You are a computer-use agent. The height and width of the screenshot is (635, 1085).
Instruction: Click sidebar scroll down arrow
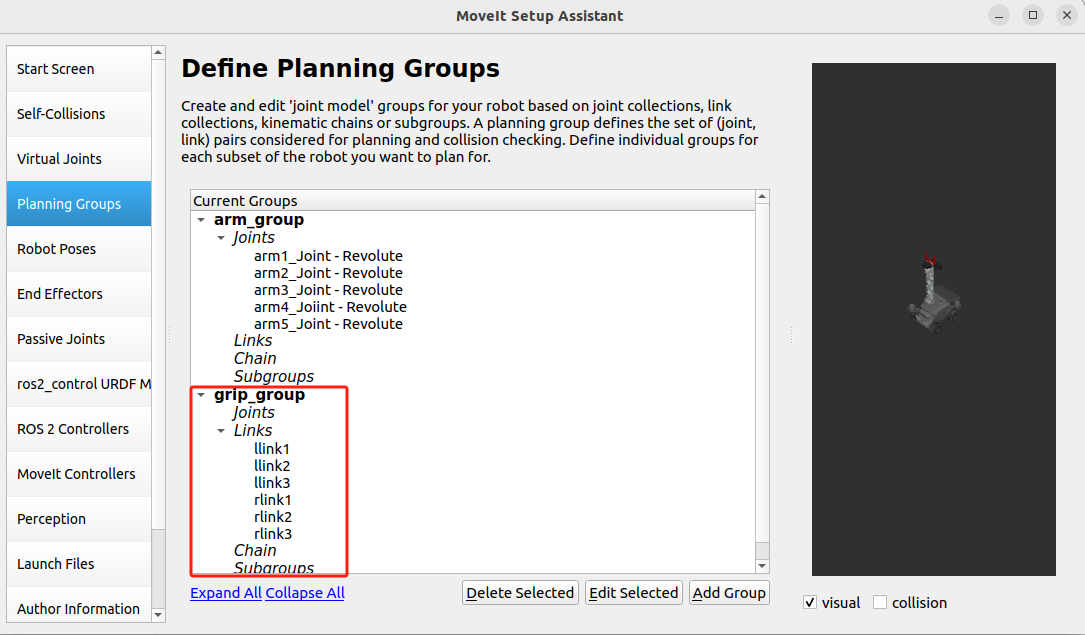[158, 615]
